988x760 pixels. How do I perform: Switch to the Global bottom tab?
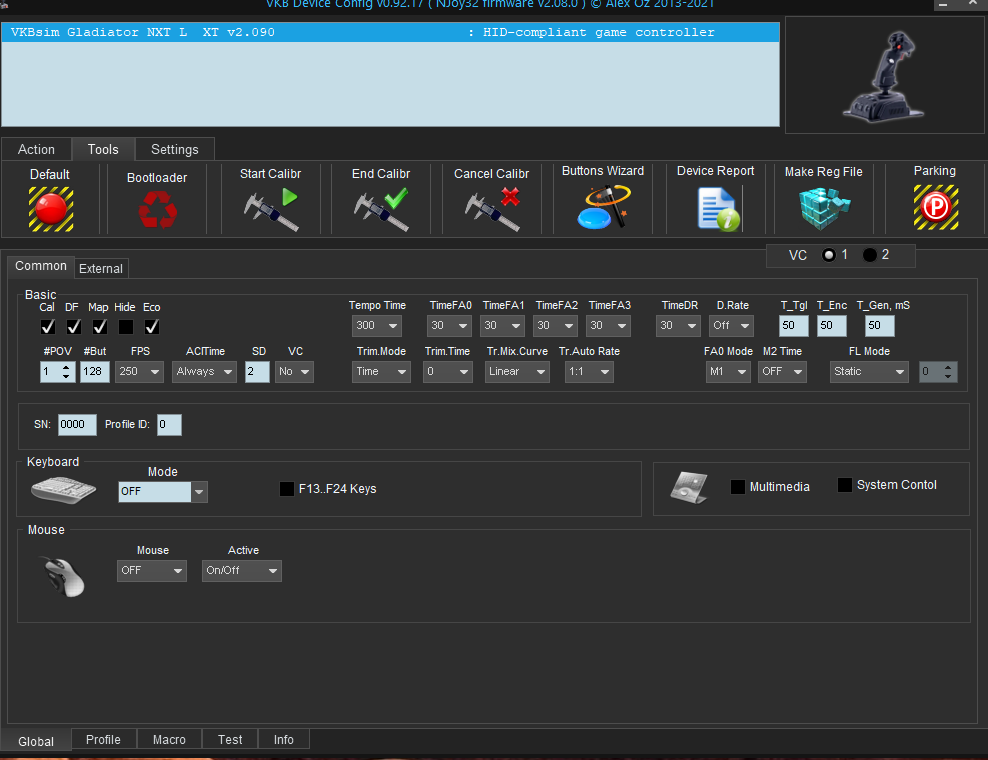[x=36, y=741]
